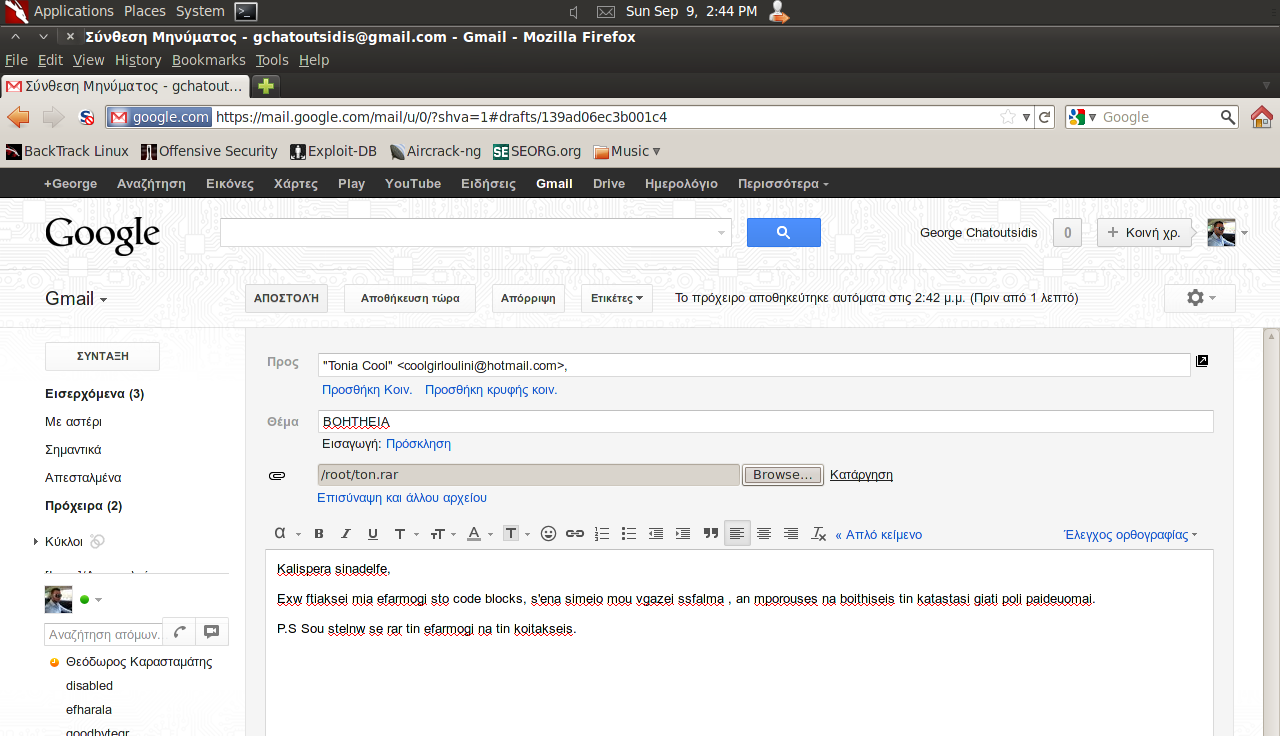Open the Εισερχόμενα inbox folder
The image size is (1280, 736).
click(95, 394)
